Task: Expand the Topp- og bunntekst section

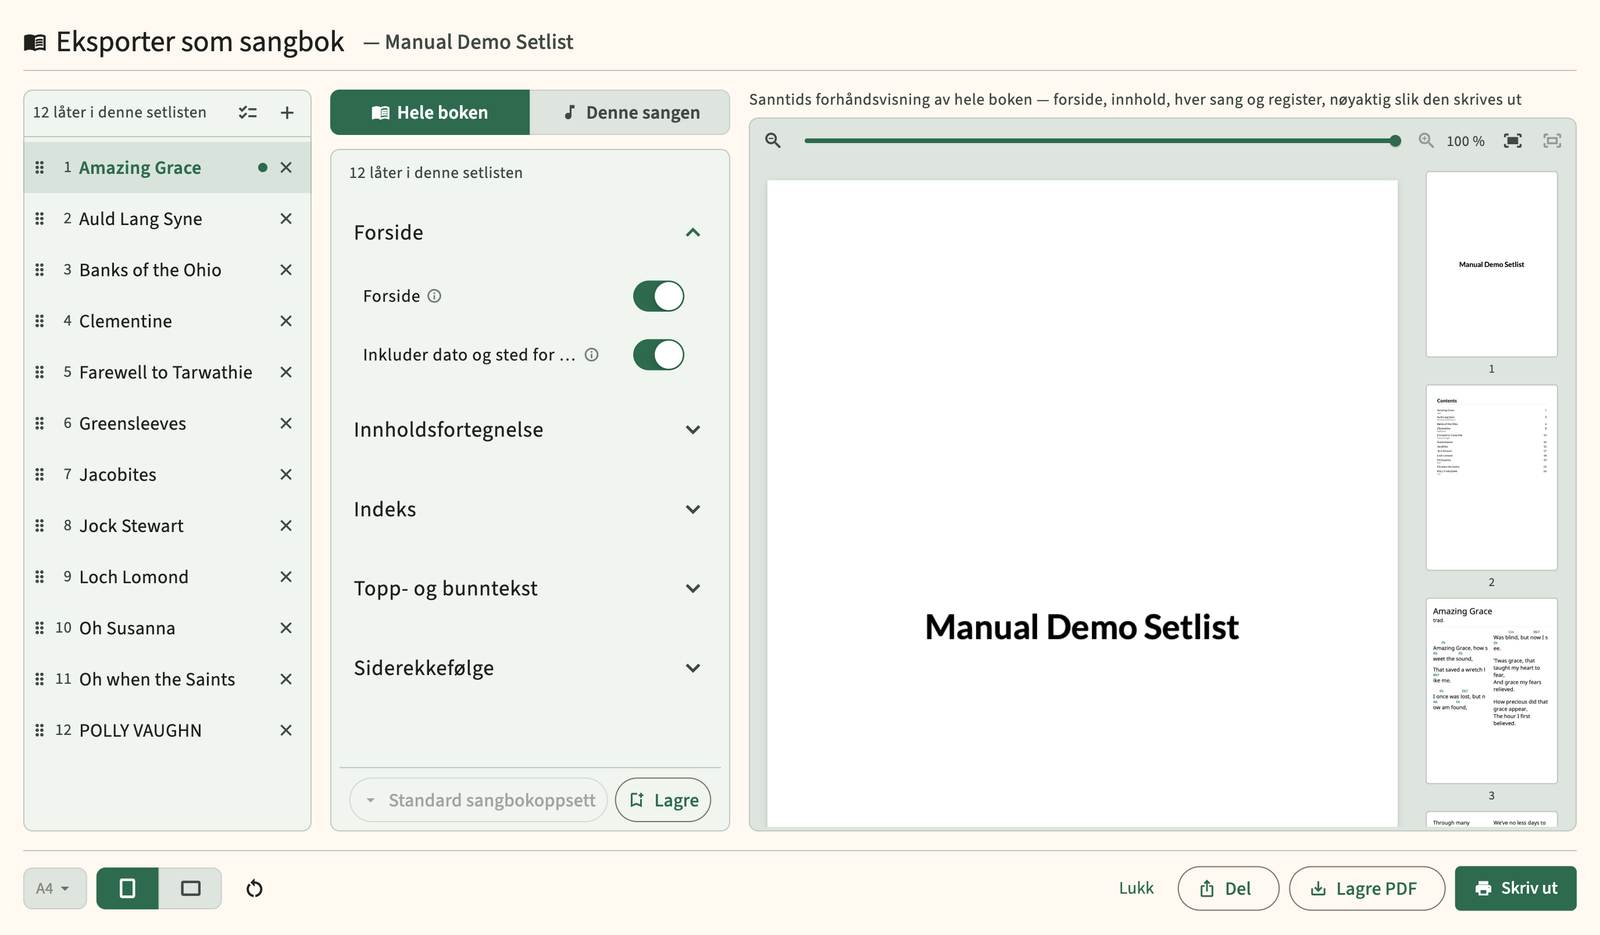Action: pos(528,589)
